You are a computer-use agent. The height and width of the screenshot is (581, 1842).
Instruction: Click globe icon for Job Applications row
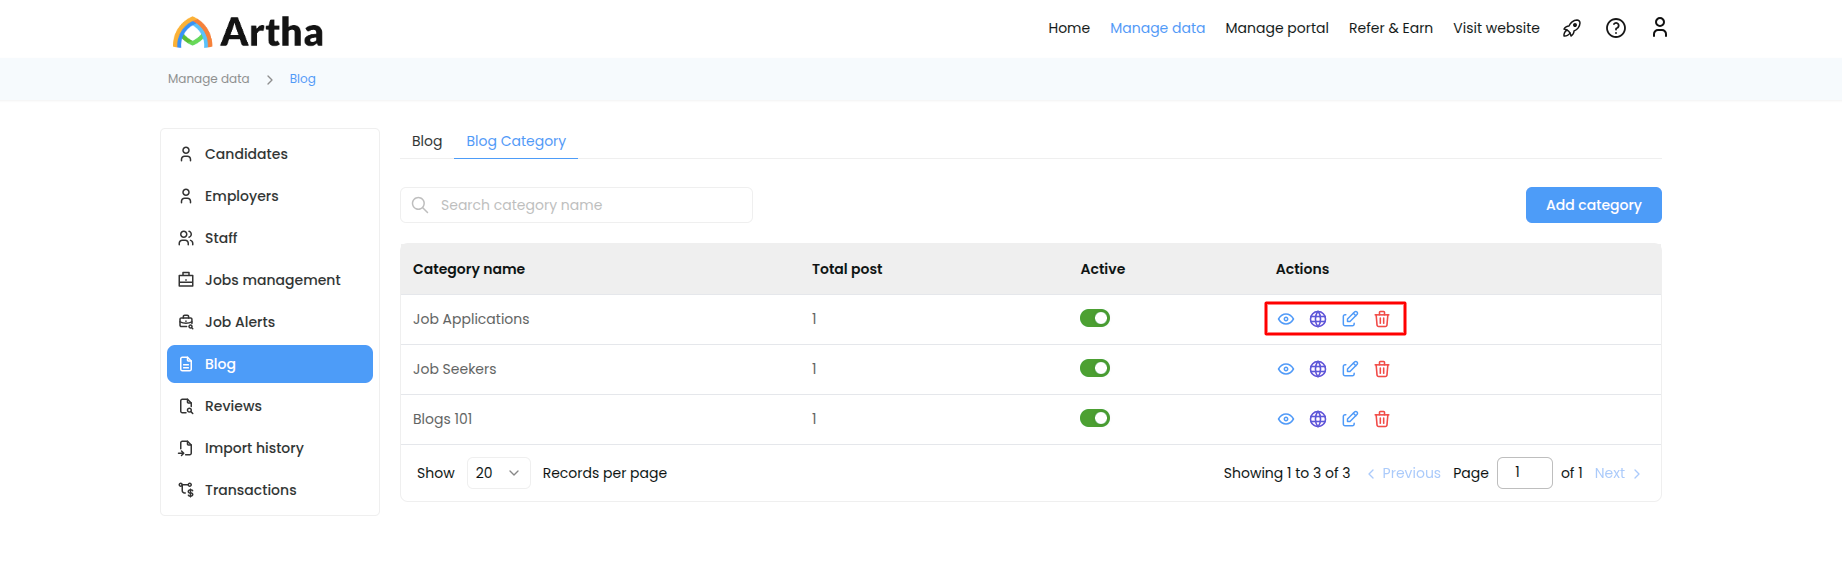(1317, 319)
